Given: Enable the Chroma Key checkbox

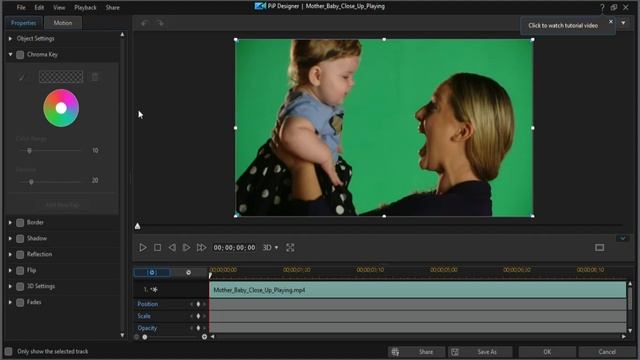Looking at the screenshot, I should click(x=20, y=55).
